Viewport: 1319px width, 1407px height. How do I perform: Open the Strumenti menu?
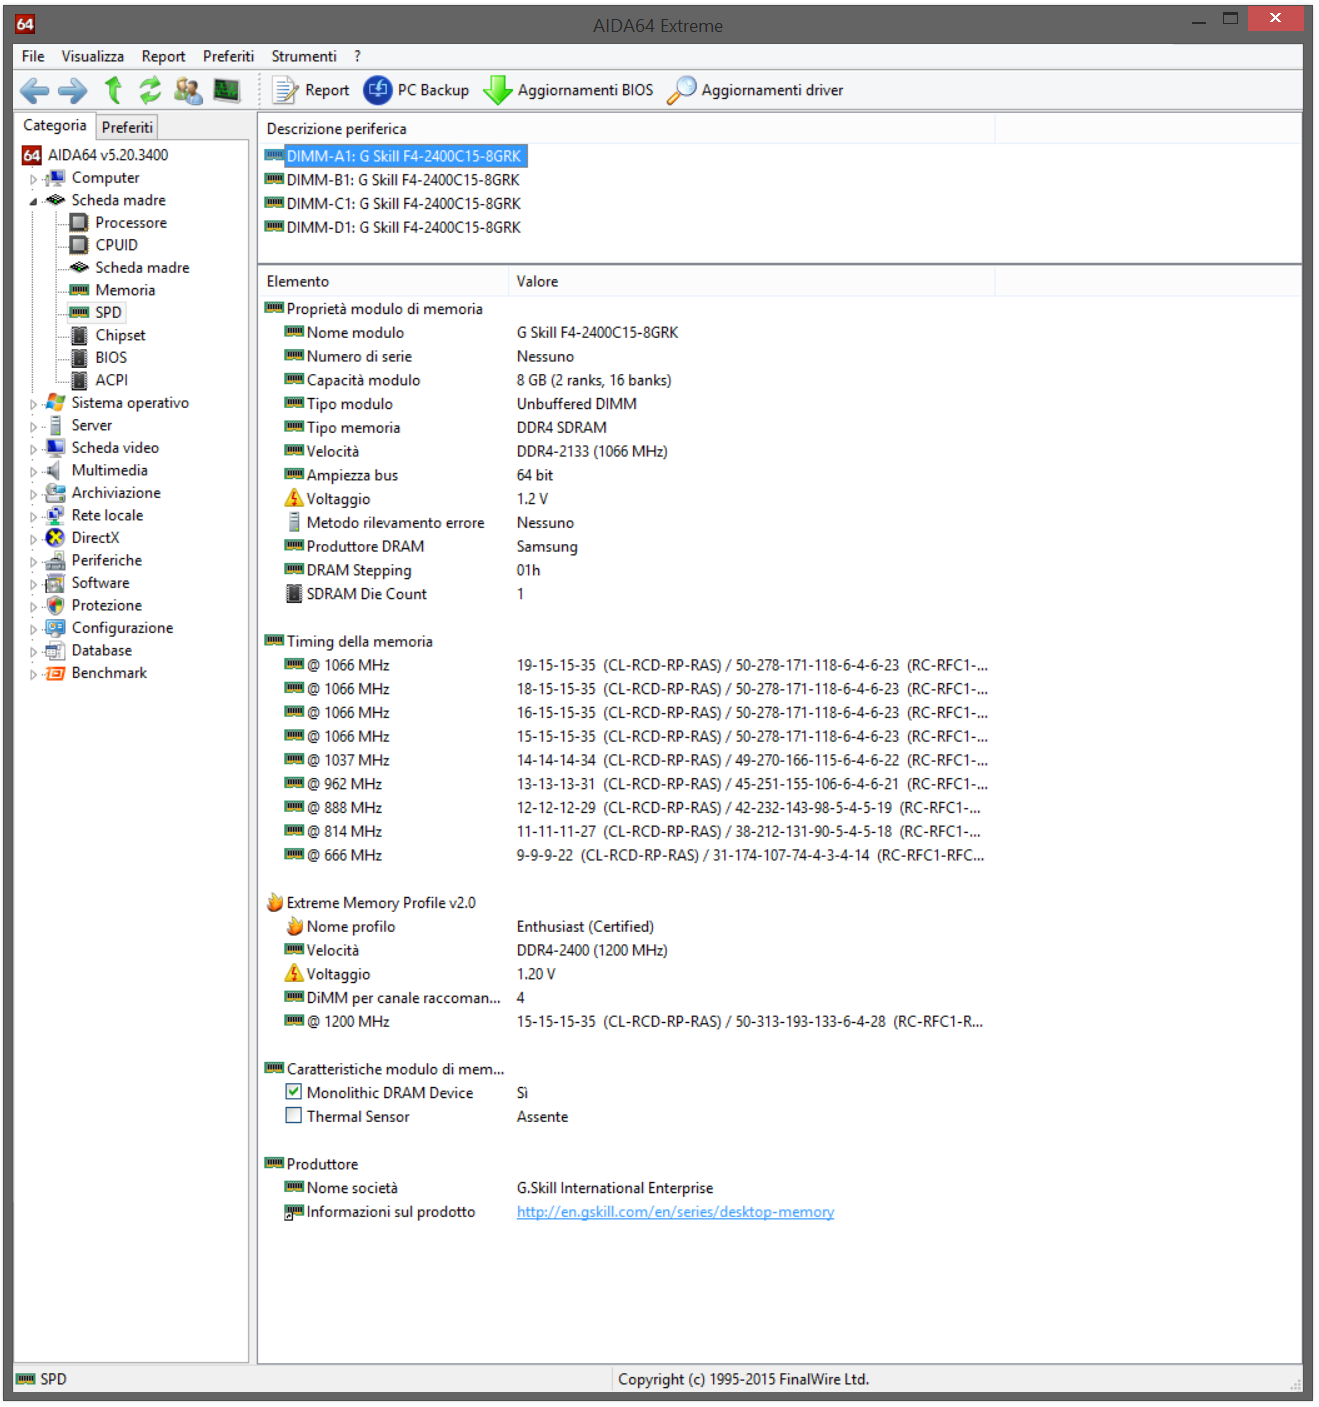coord(304,56)
